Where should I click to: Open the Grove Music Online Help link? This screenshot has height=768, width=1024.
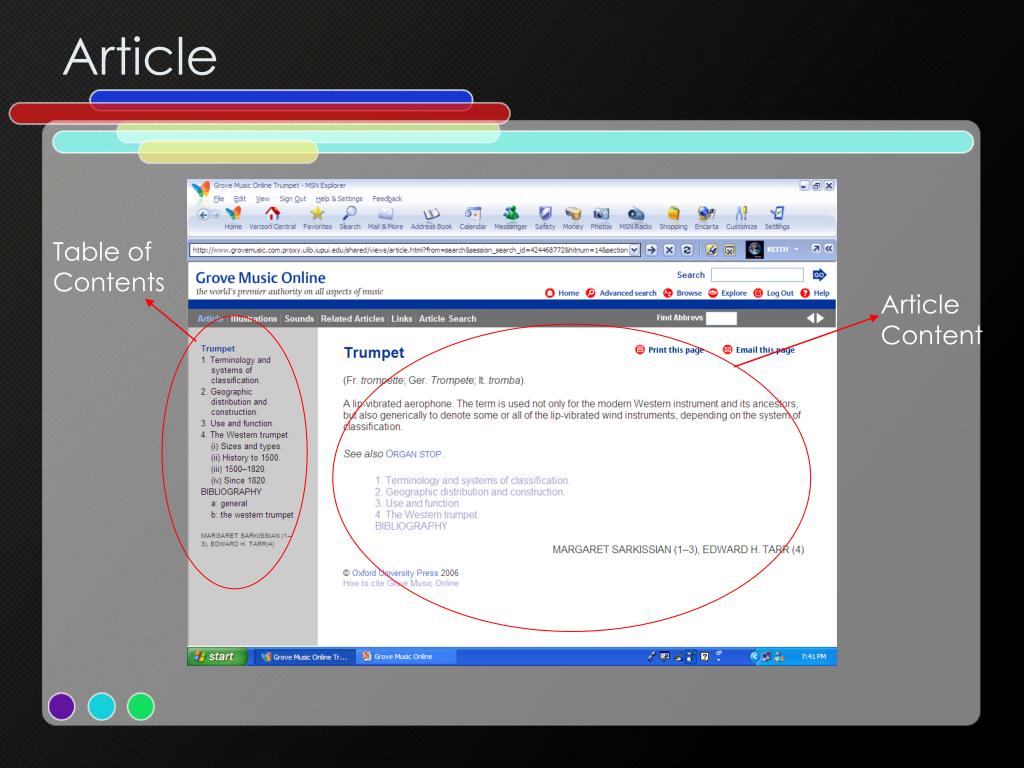815,293
